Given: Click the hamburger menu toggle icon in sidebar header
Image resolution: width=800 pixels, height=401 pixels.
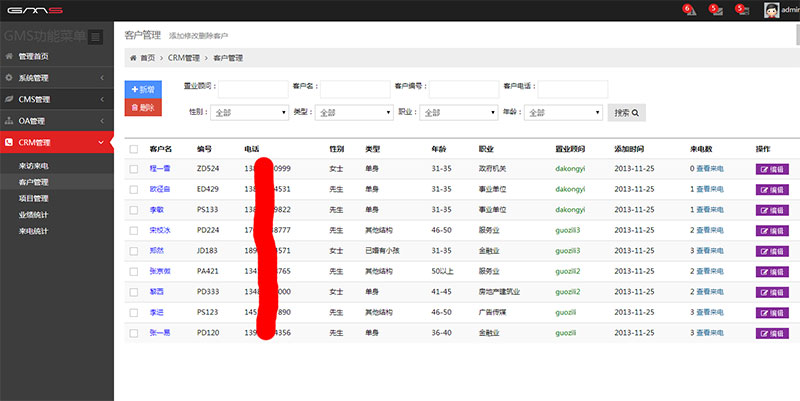Looking at the screenshot, I should click(95, 37).
